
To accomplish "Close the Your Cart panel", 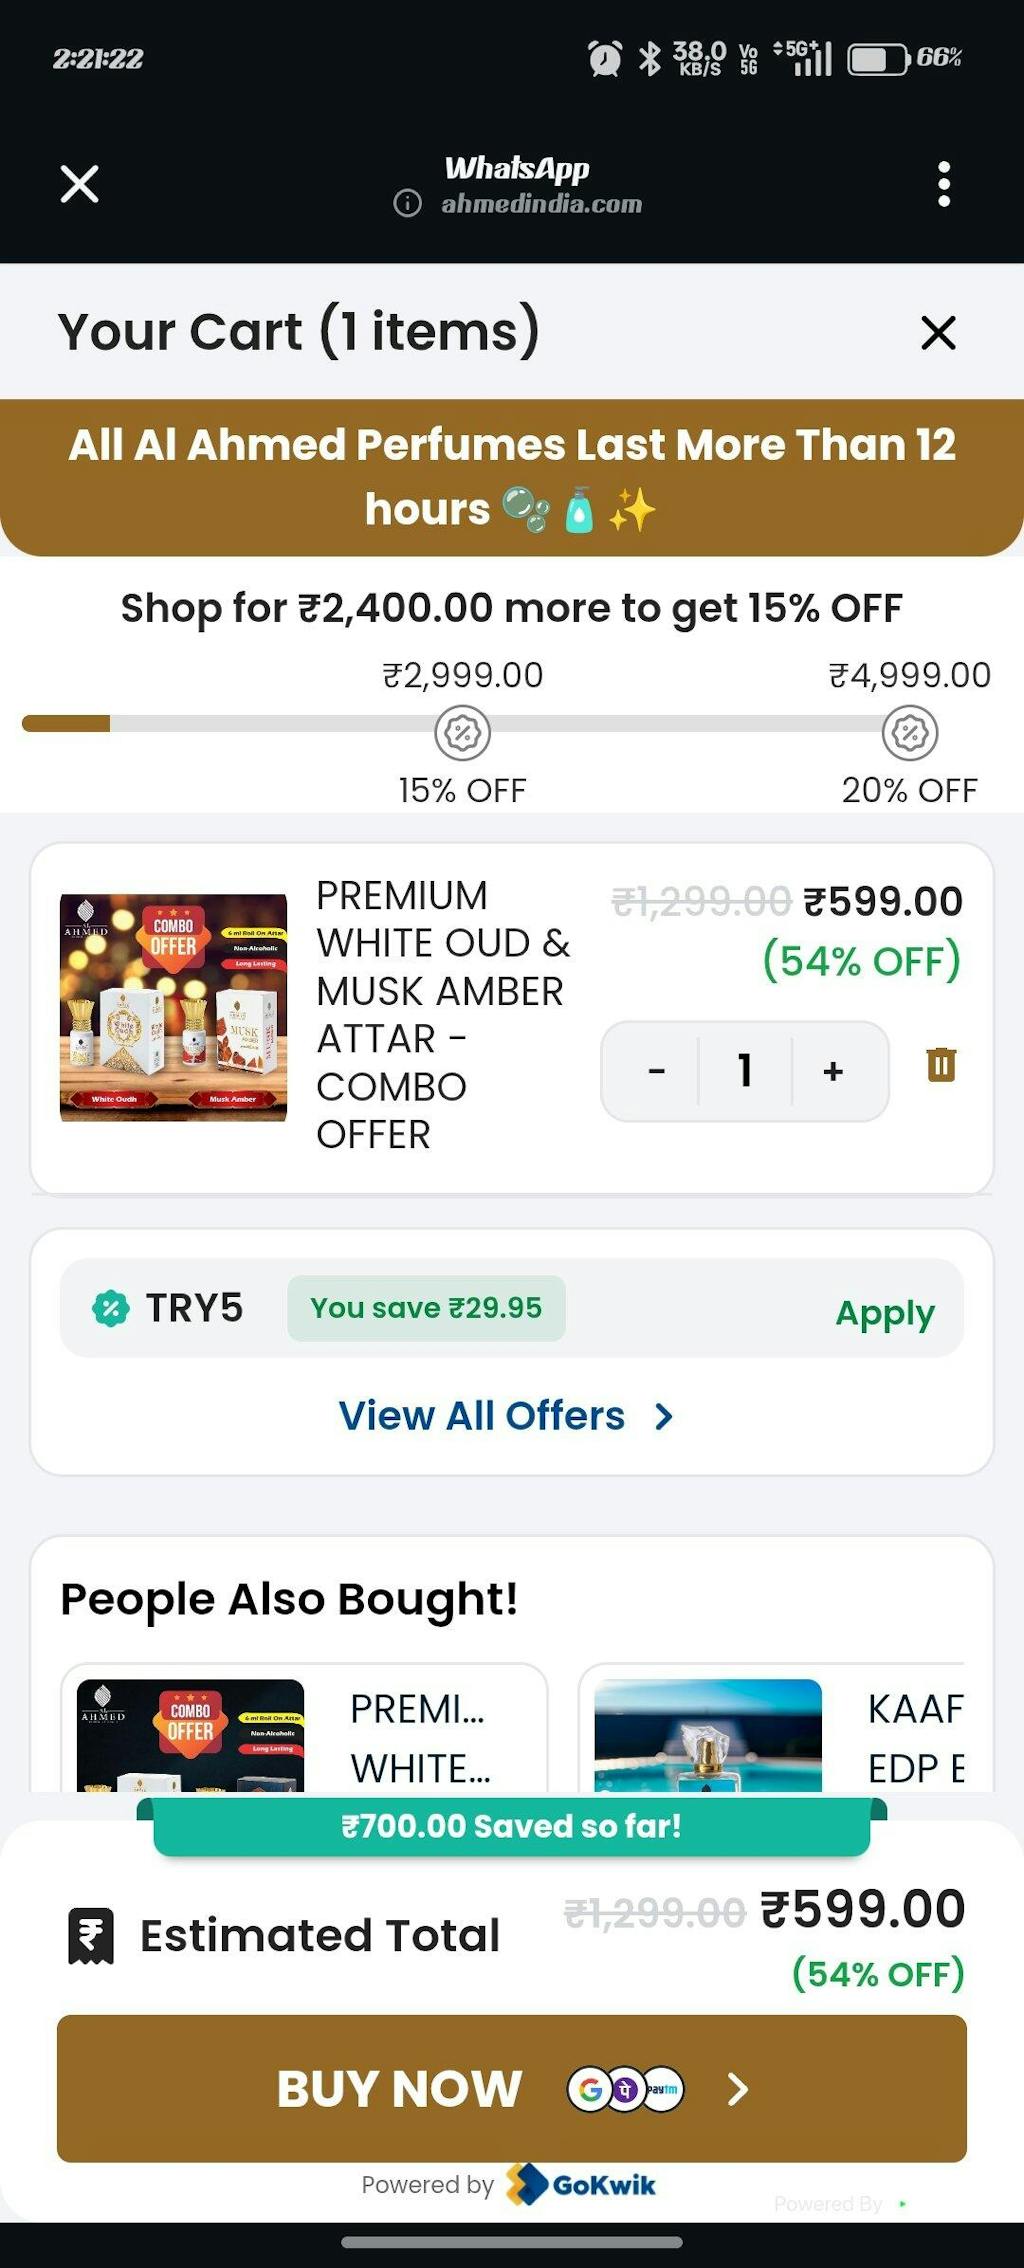I will coord(938,333).
